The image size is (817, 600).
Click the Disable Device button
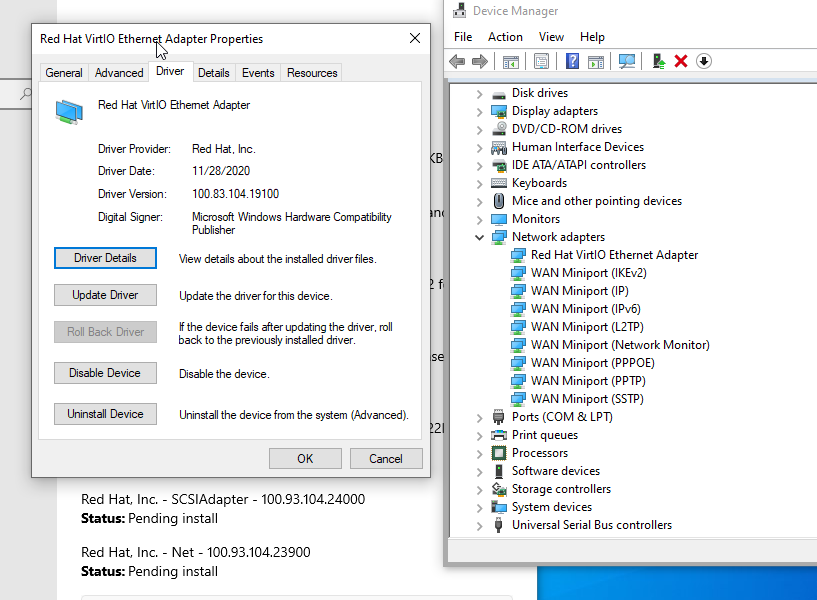tap(105, 373)
